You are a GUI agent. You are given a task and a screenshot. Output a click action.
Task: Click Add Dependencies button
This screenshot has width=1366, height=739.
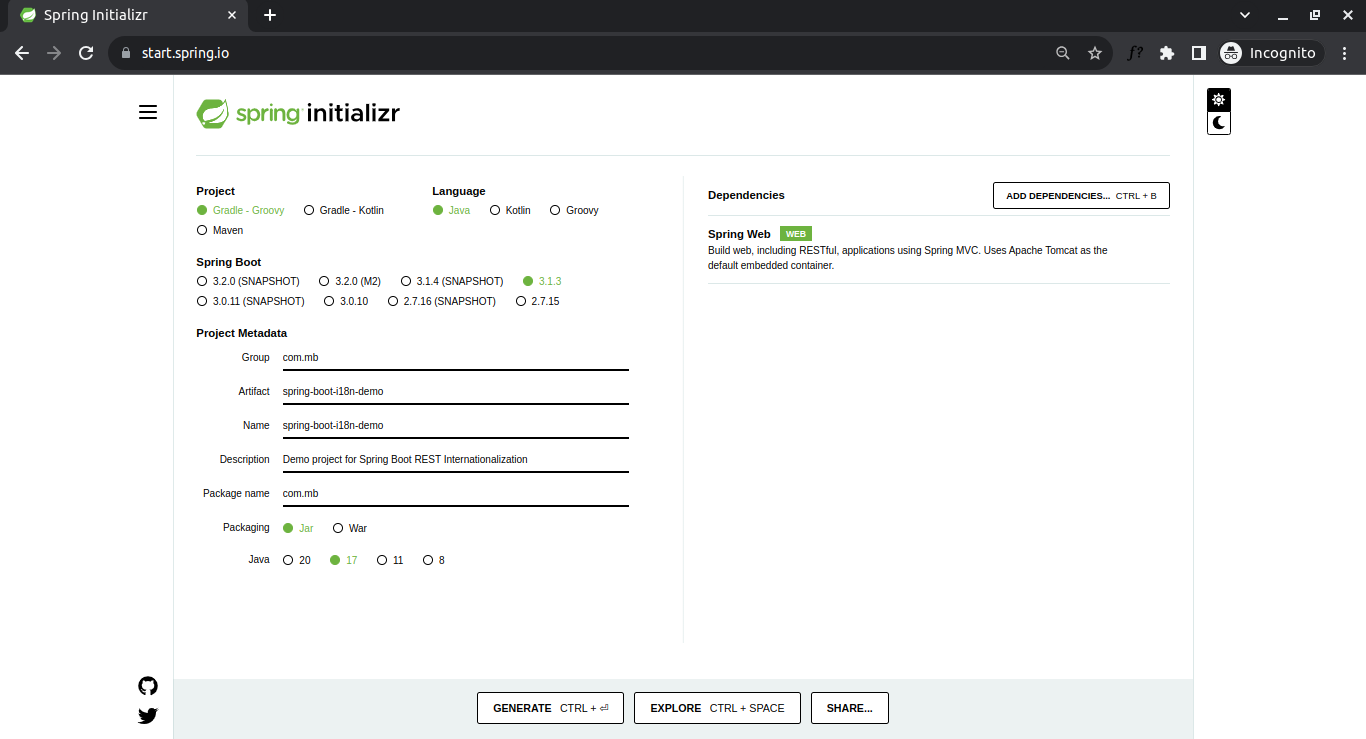[1081, 196]
